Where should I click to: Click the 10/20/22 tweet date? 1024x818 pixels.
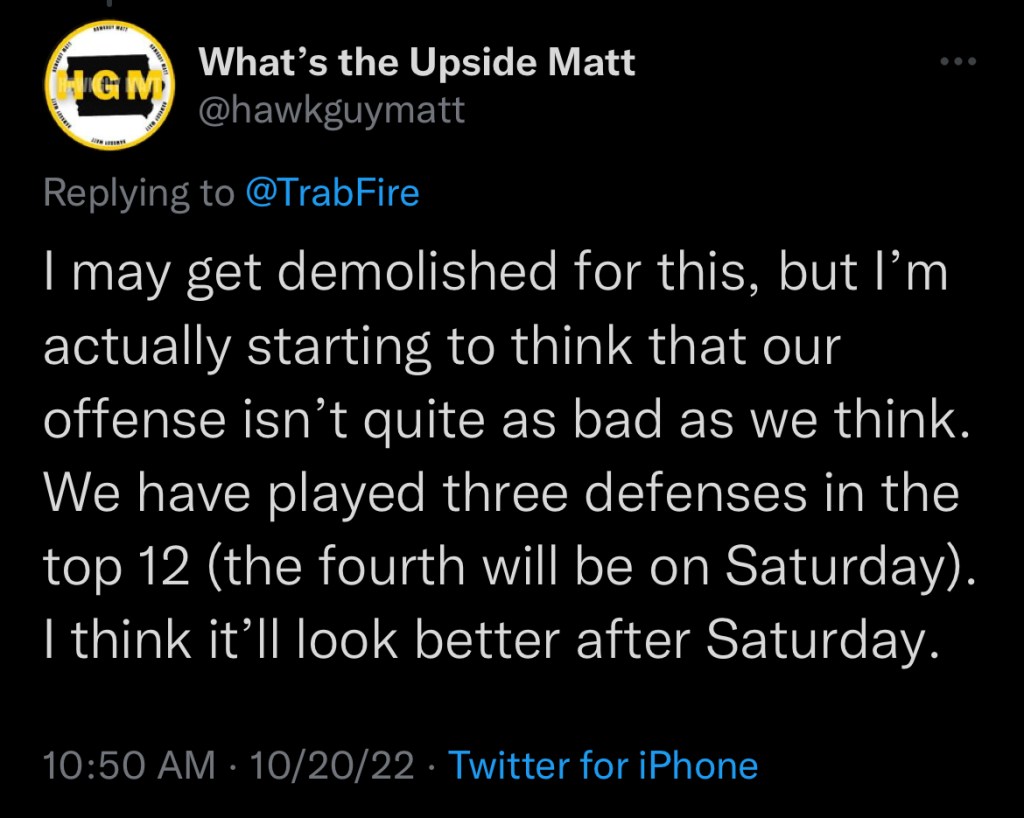tap(332, 766)
